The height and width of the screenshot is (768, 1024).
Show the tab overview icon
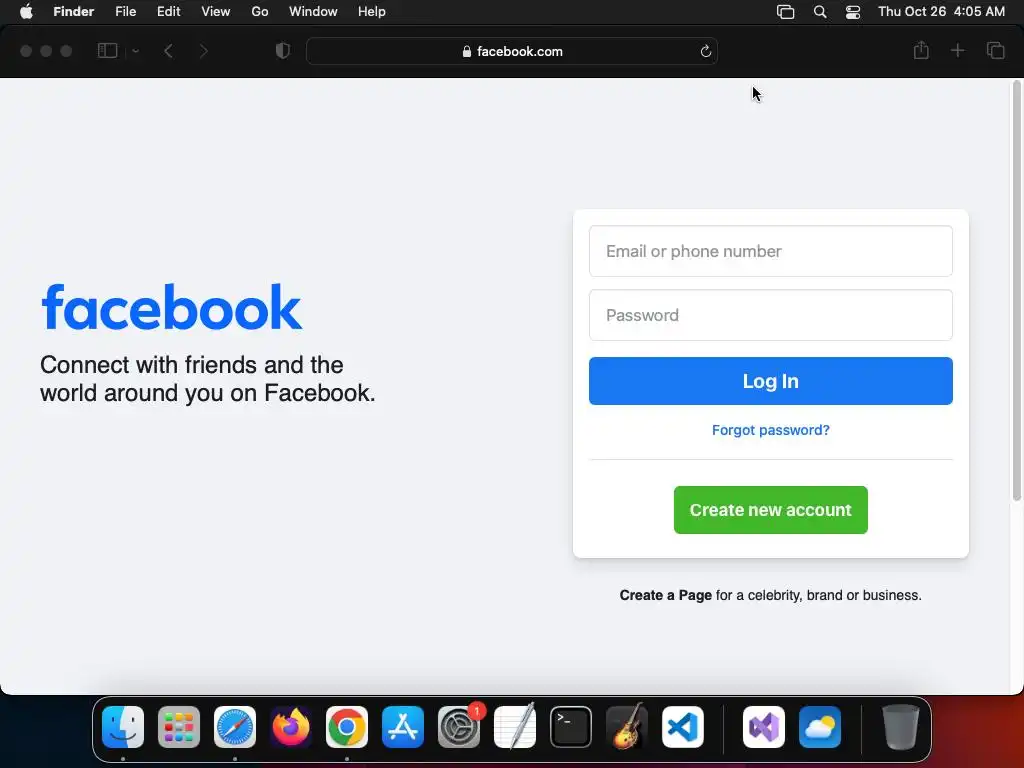pyautogui.click(x=995, y=50)
